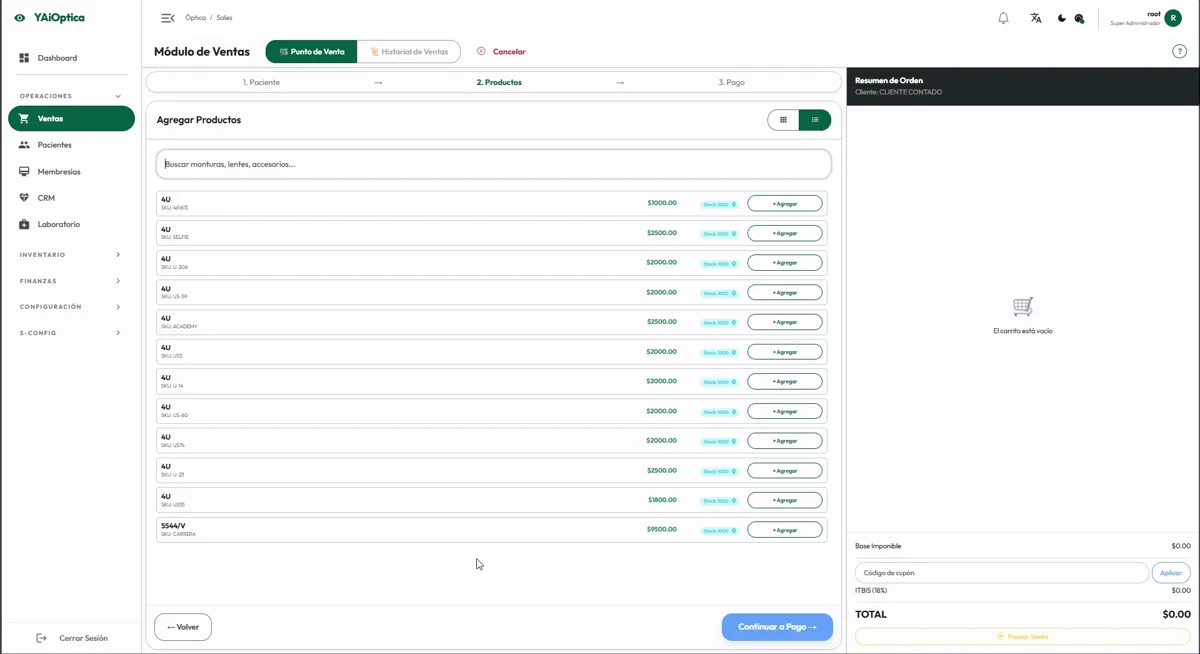Add product SKU 461613 to cart
This screenshot has height=654, width=1200.
coord(785,203)
